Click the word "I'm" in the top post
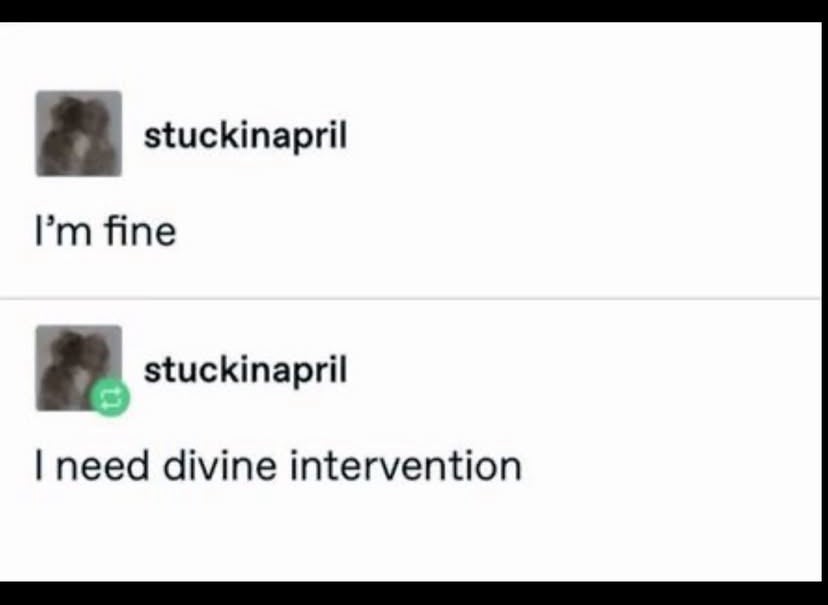This screenshot has height=605, width=828. click(56, 232)
